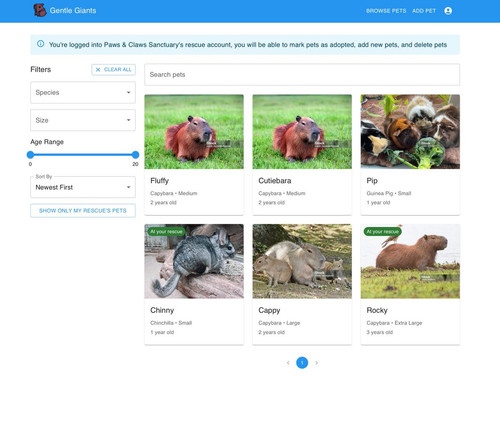Open the Sort By Newest First dropdown
The image size is (500, 432).
coord(83,187)
